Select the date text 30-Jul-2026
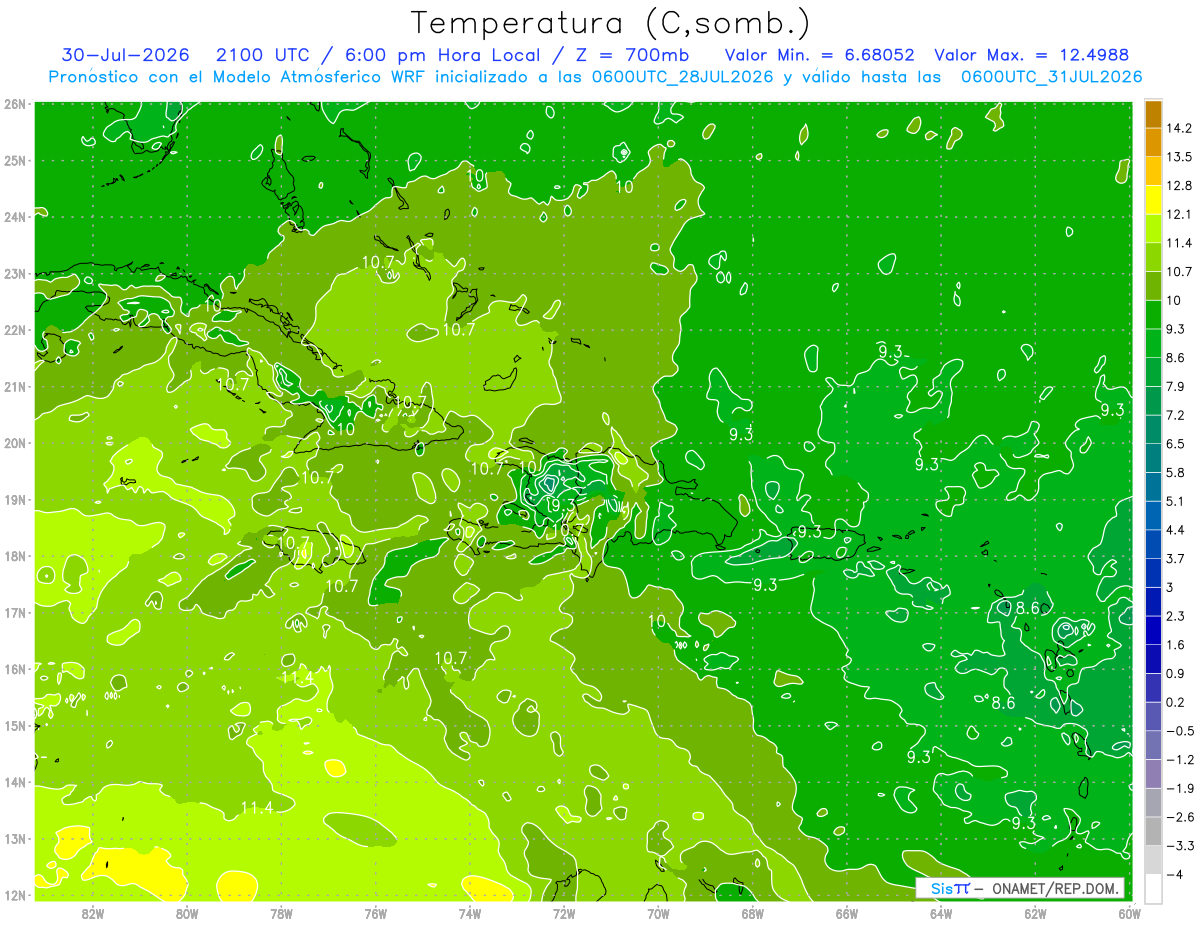This screenshot has height=927, width=1200. click(x=125, y=55)
